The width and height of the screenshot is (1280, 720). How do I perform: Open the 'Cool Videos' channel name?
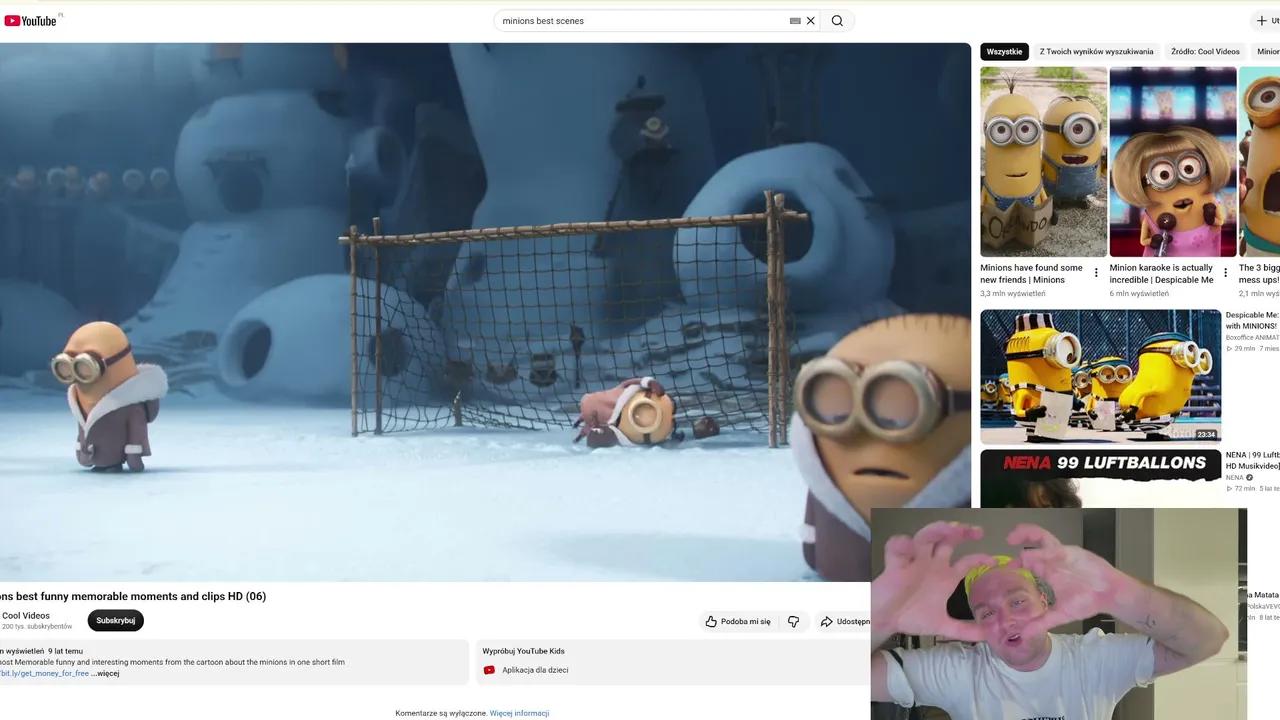(26, 616)
